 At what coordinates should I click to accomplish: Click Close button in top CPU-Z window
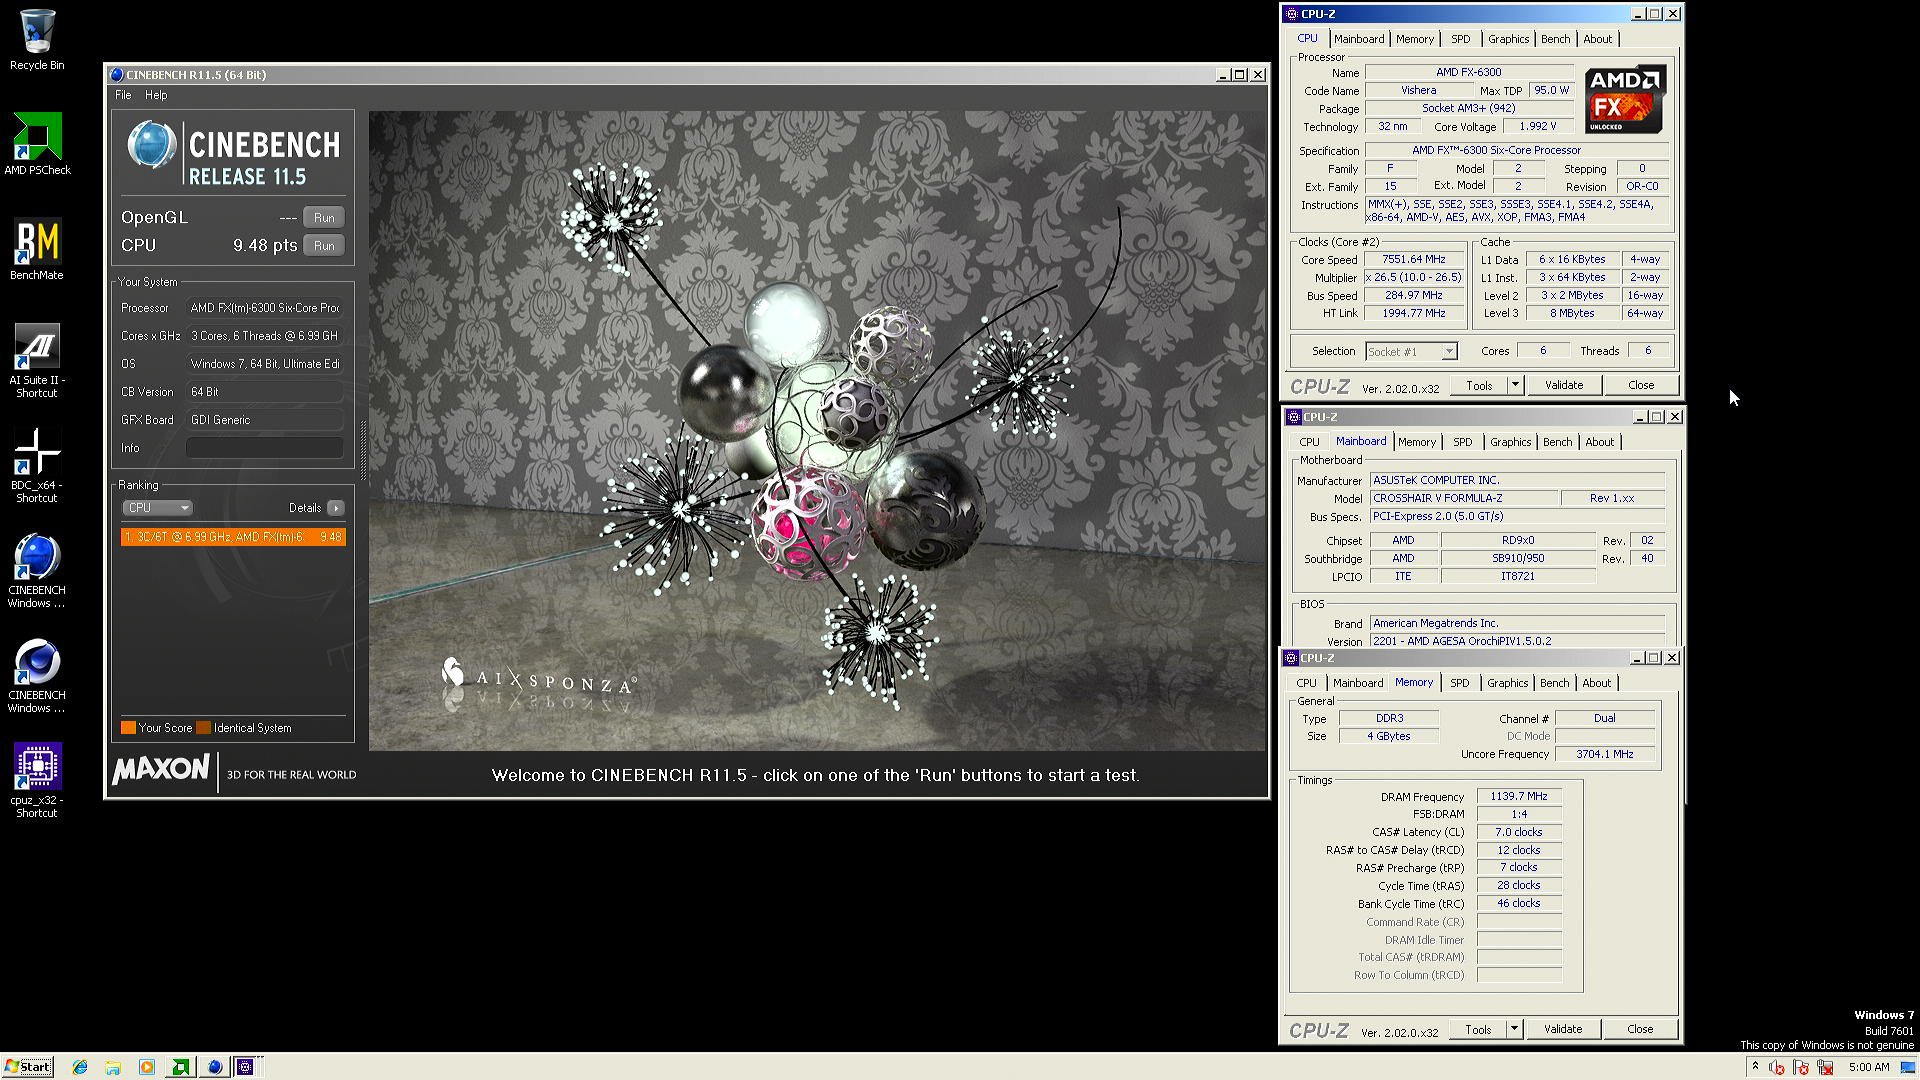[x=1641, y=385]
